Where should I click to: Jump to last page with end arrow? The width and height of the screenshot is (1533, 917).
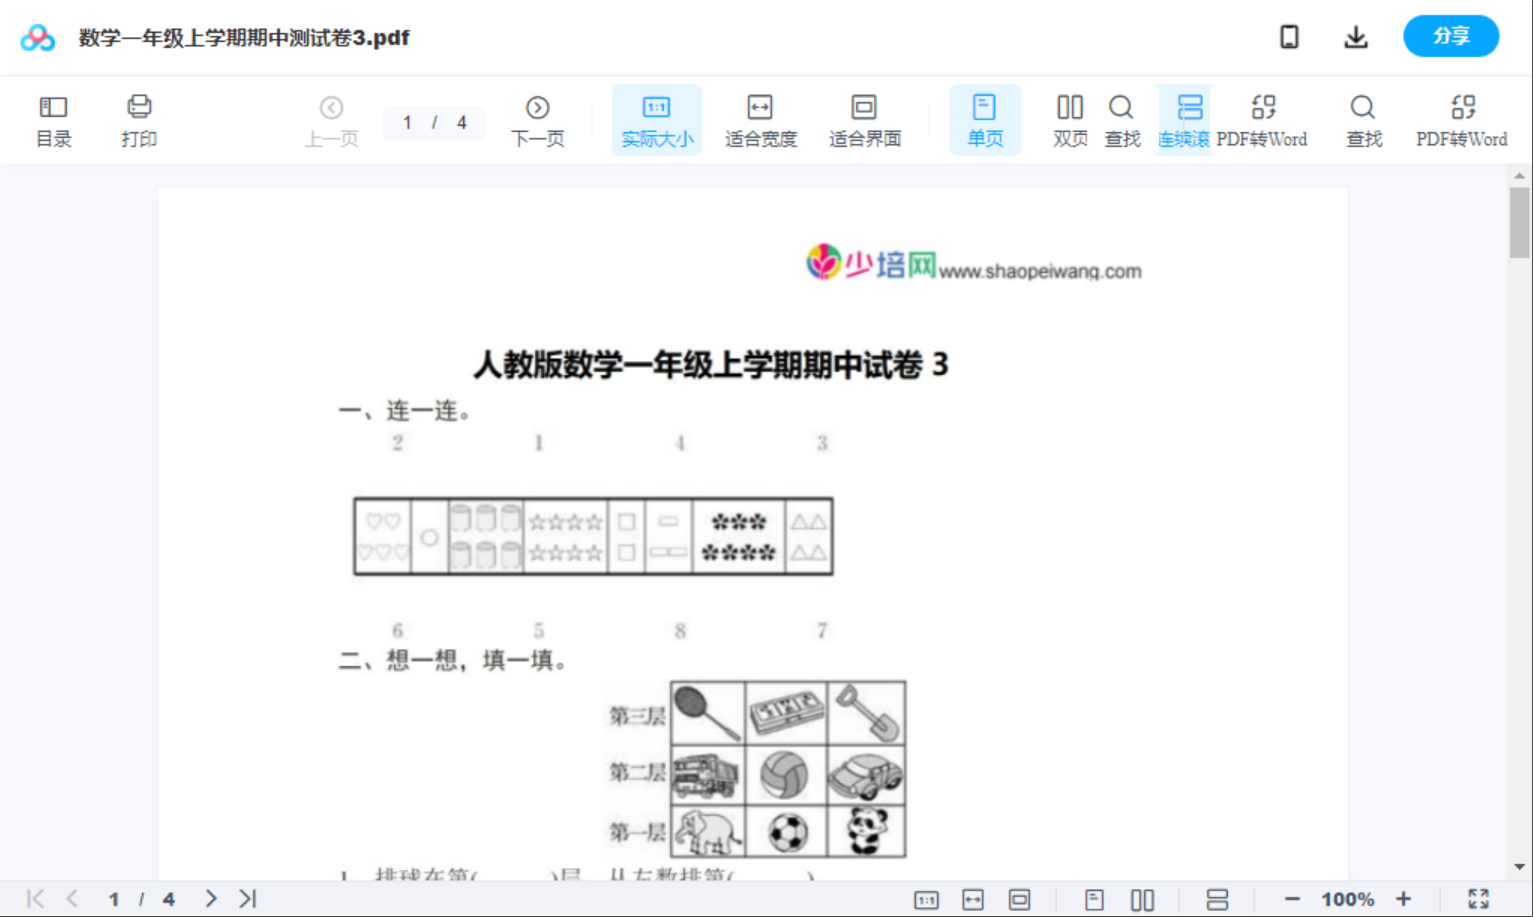(x=247, y=898)
